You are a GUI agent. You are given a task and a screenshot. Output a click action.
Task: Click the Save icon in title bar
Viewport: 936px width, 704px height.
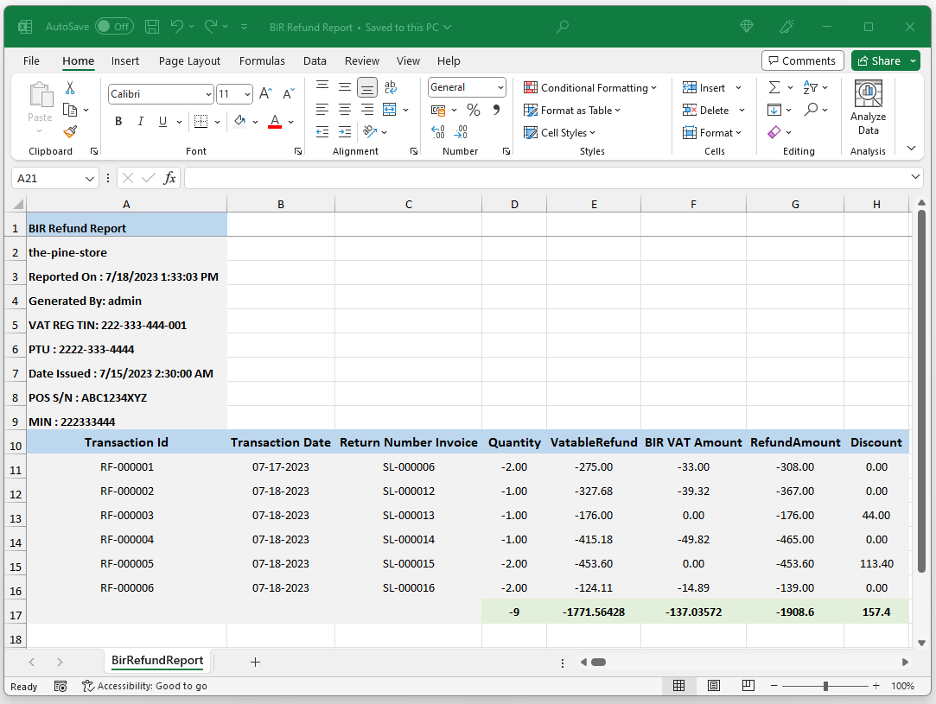click(x=152, y=27)
